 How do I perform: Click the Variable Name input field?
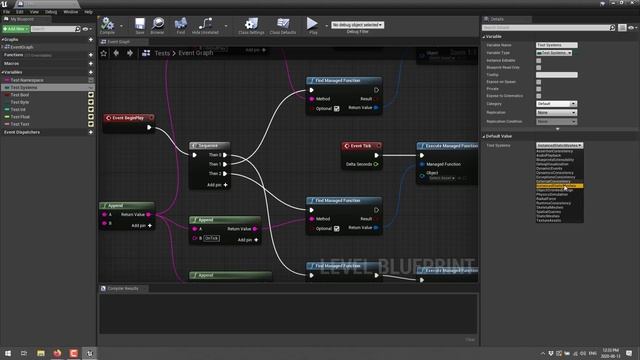tap(556, 45)
